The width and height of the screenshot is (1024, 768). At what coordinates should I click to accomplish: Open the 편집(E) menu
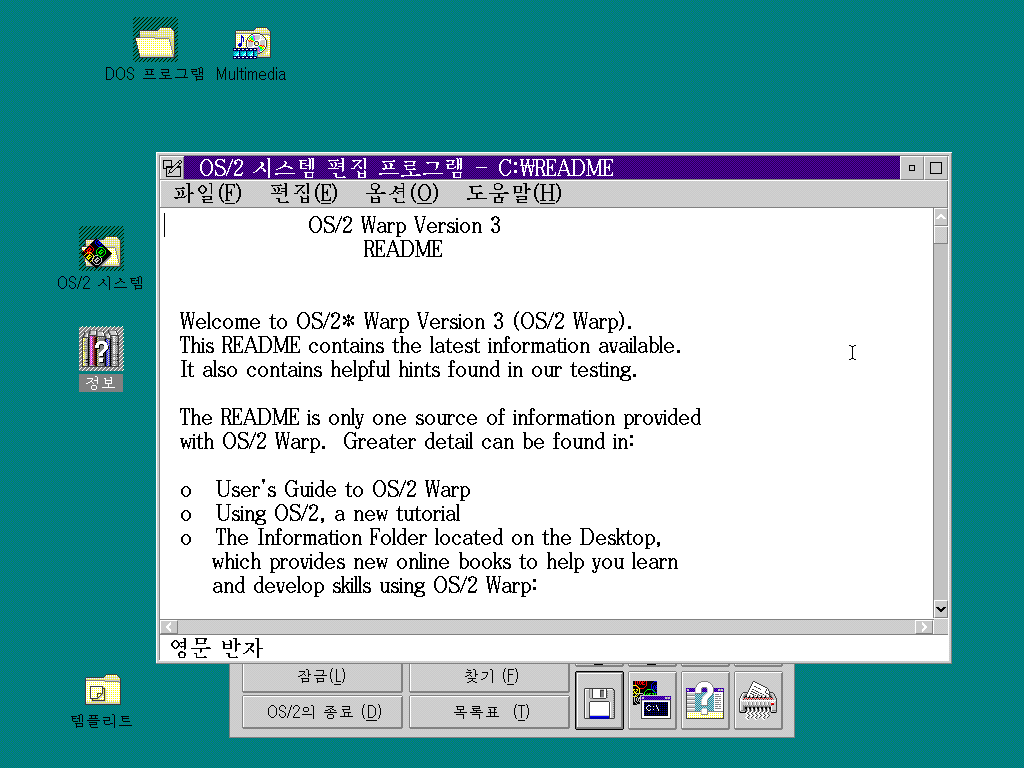[304, 193]
